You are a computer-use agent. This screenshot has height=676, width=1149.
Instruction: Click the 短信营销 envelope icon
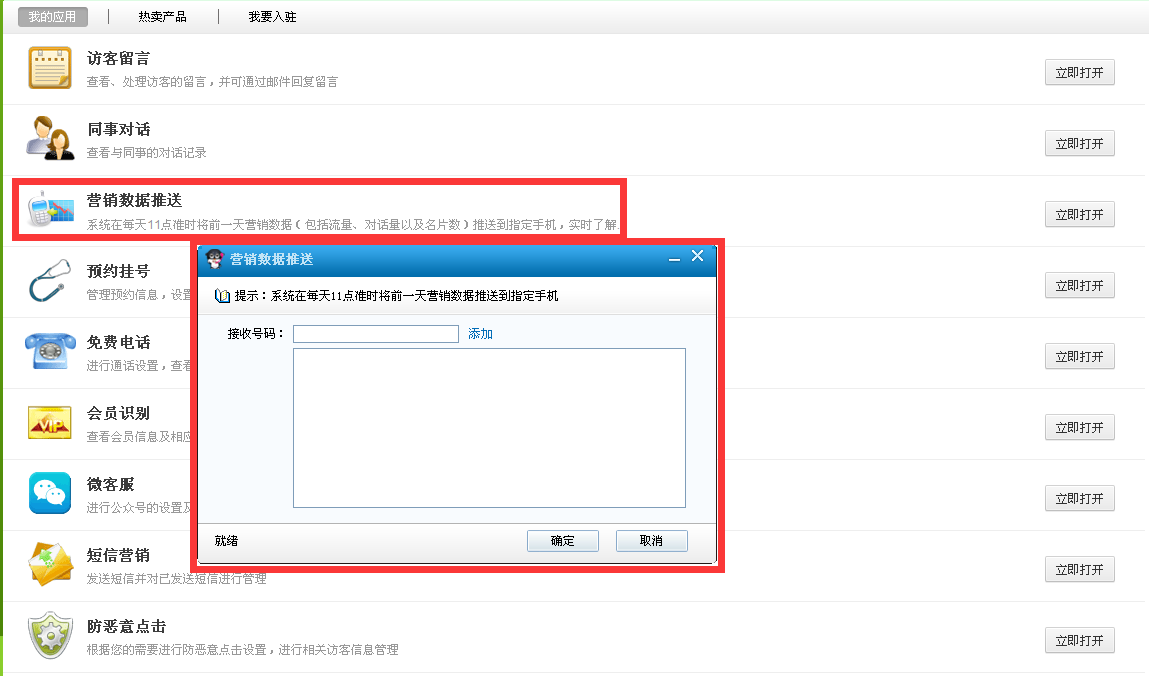tap(49, 564)
